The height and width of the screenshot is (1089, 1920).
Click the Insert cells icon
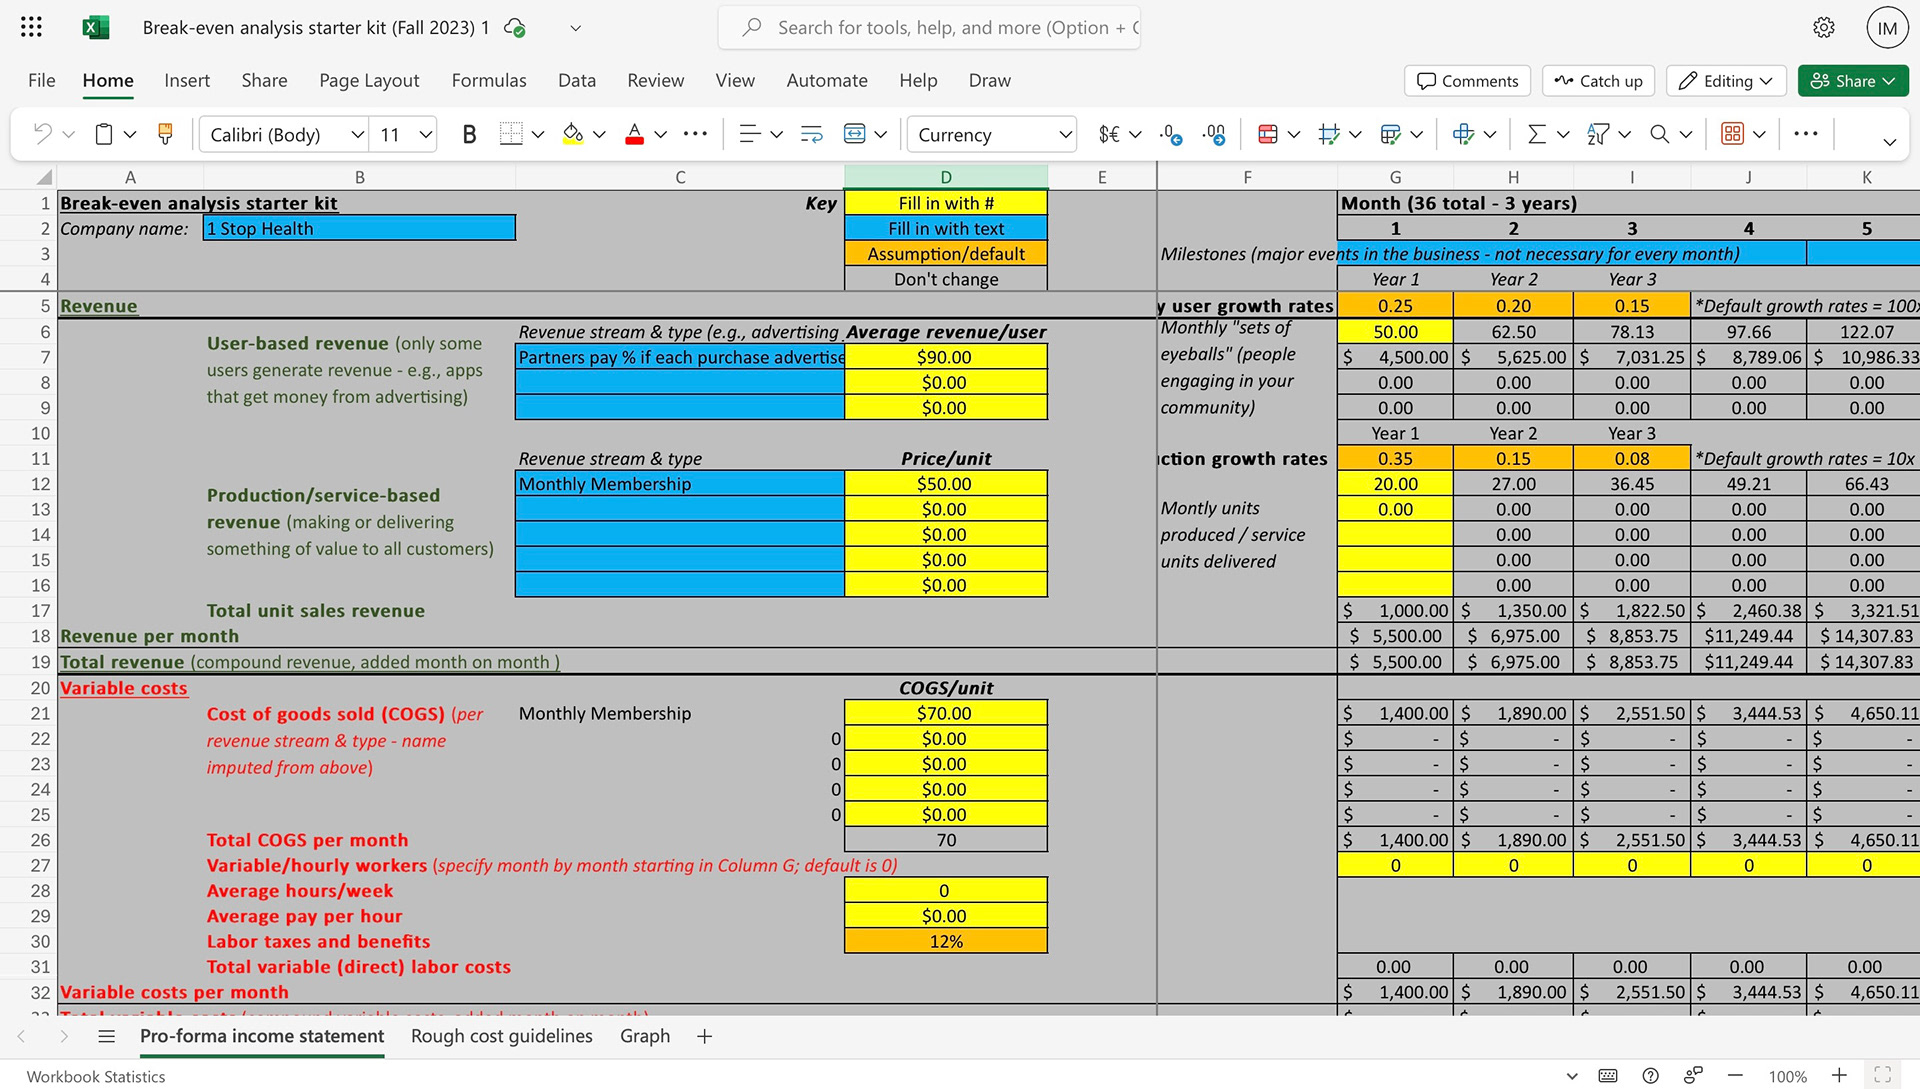click(1463, 134)
